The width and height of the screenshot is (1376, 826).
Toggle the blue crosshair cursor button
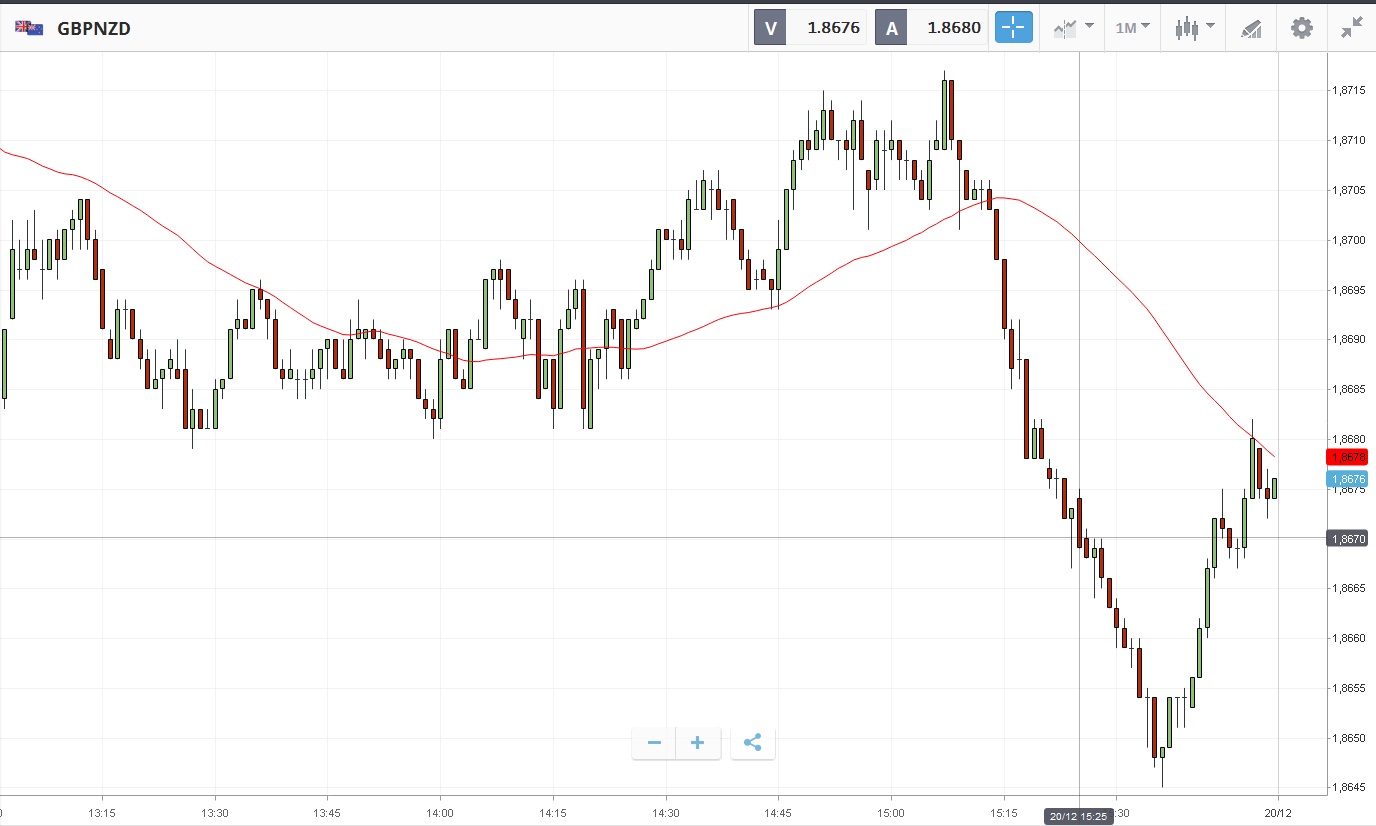(1013, 27)
